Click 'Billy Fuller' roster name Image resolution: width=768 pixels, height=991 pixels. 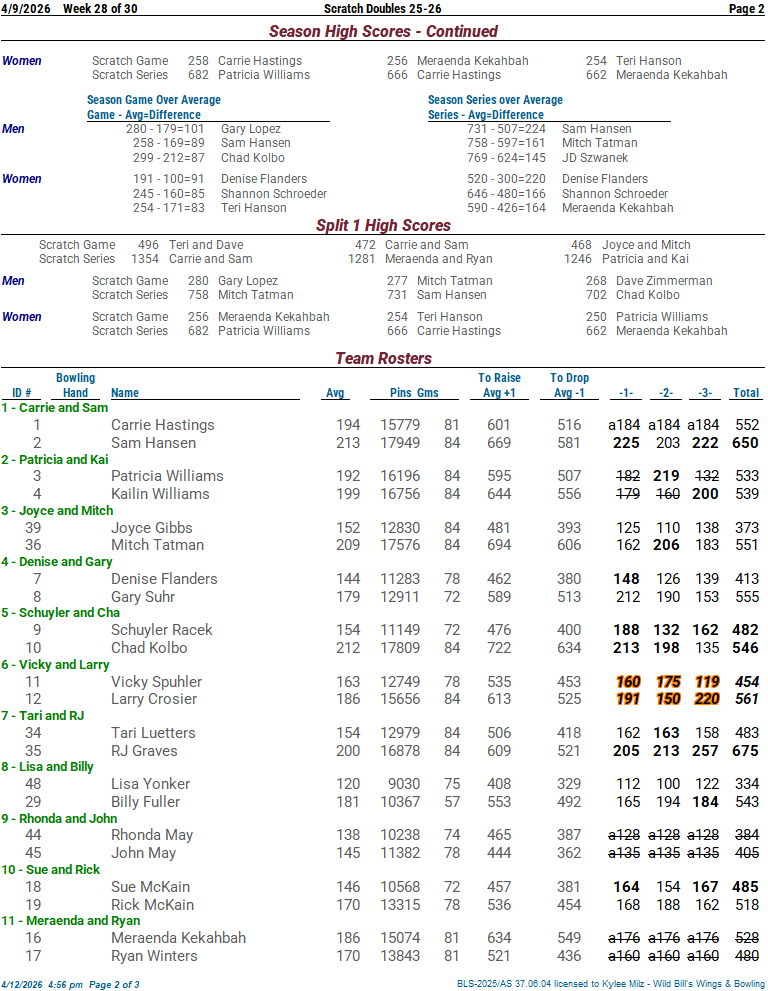(x=145, y=802)
